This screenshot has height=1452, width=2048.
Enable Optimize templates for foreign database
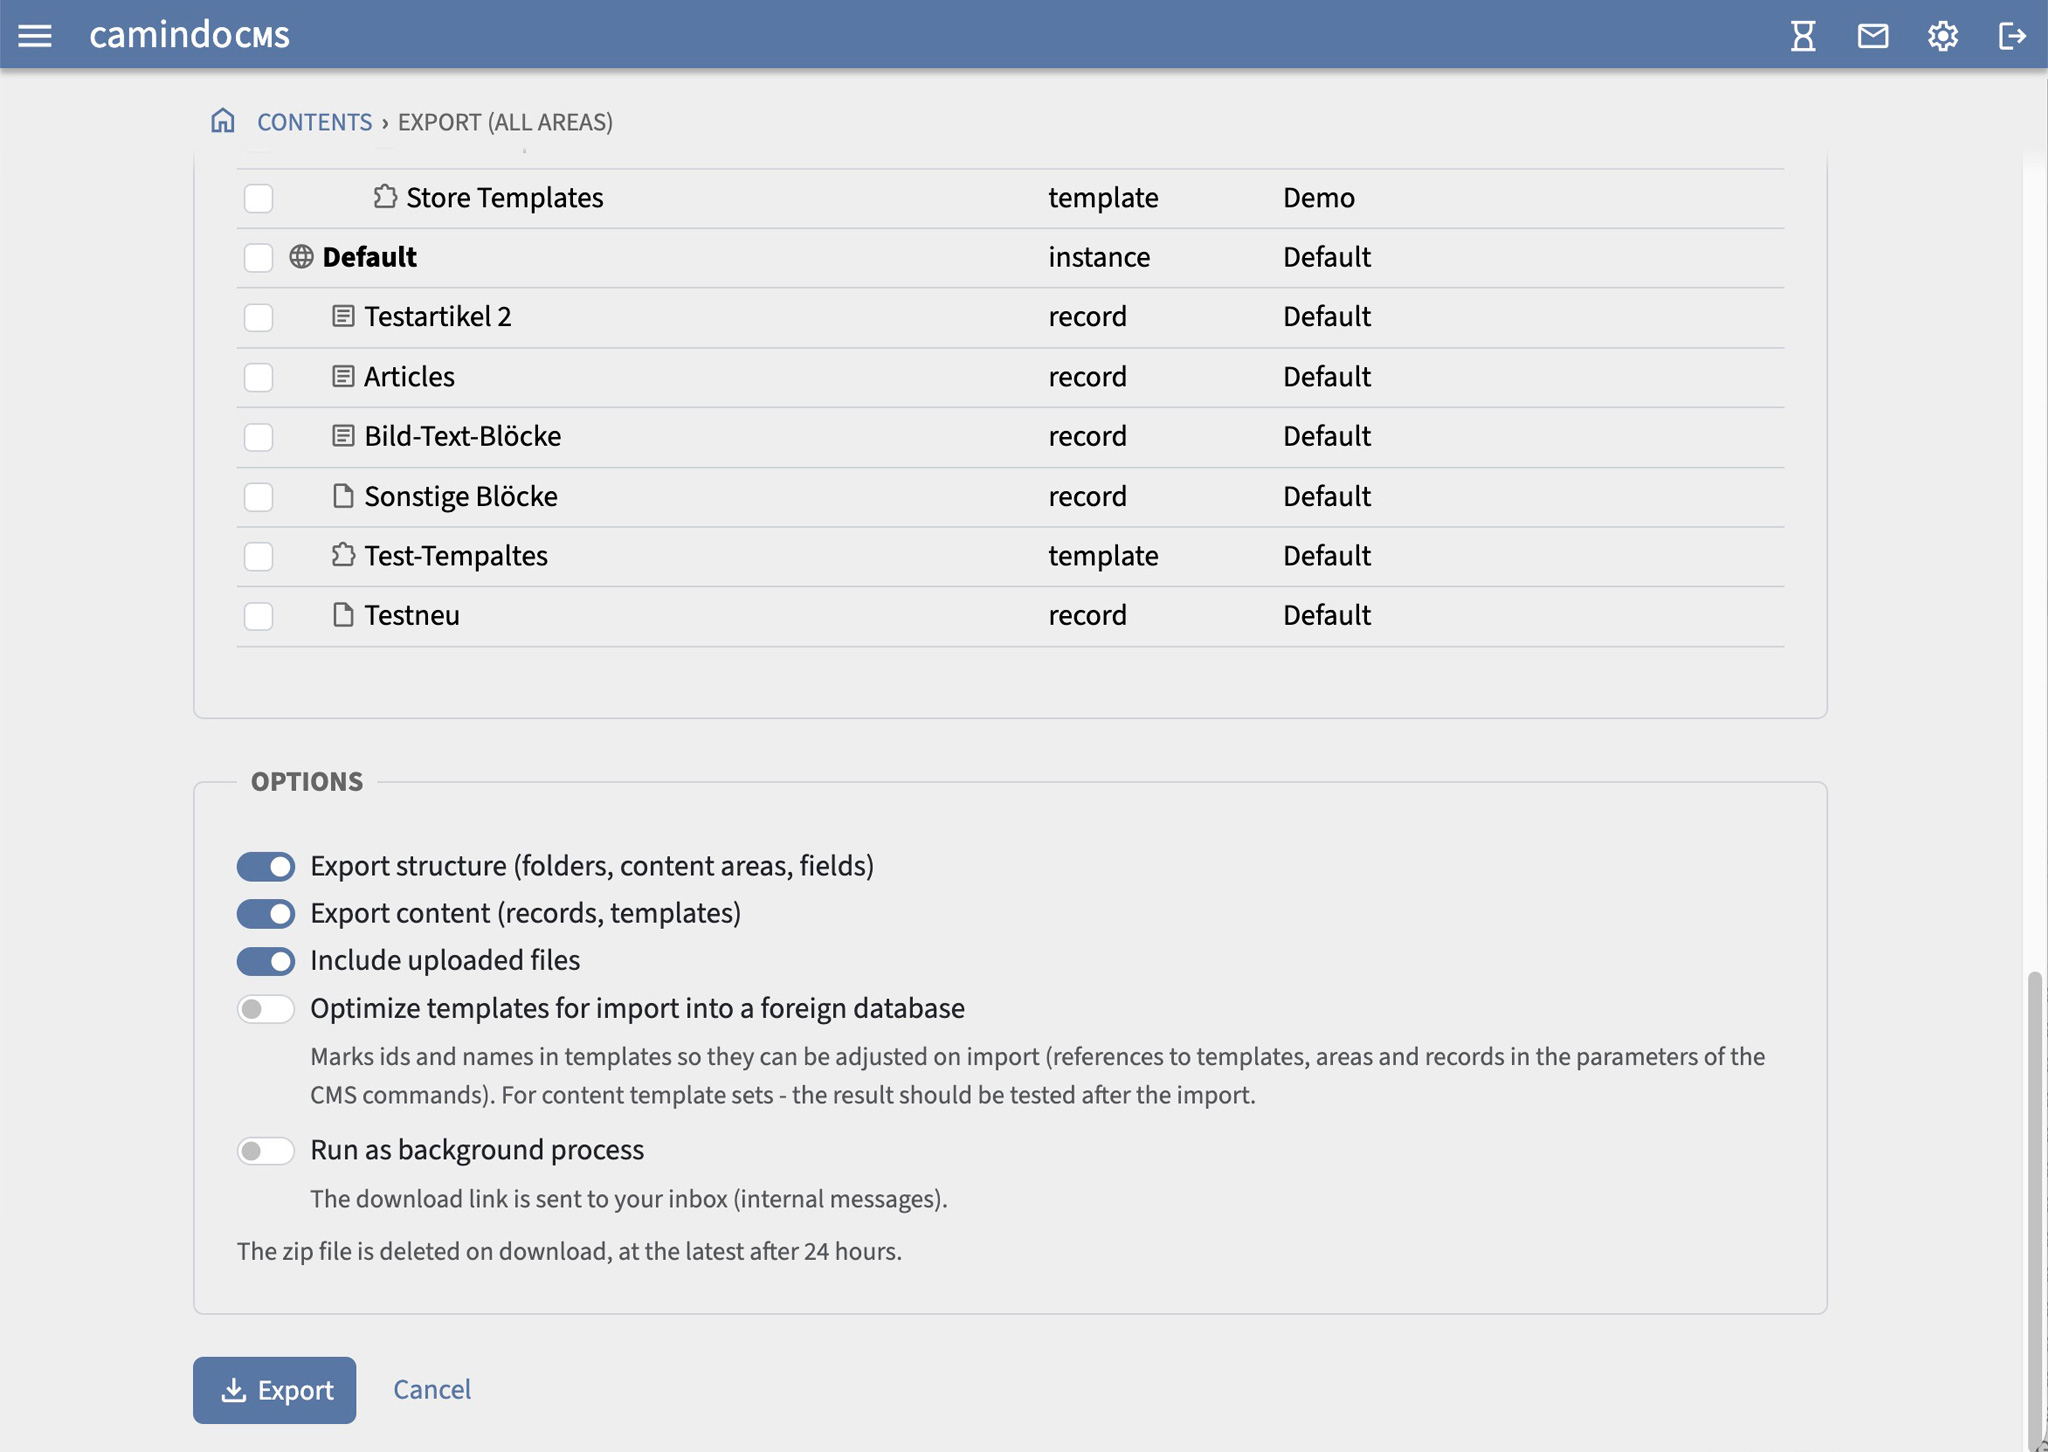[x=266, y=1009]
